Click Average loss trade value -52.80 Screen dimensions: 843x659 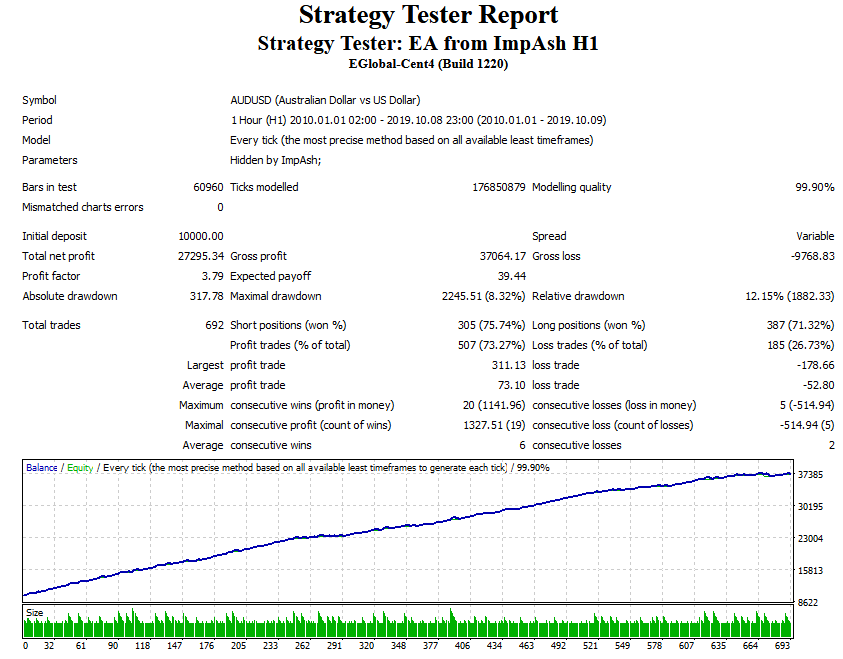tap(818, 385)
